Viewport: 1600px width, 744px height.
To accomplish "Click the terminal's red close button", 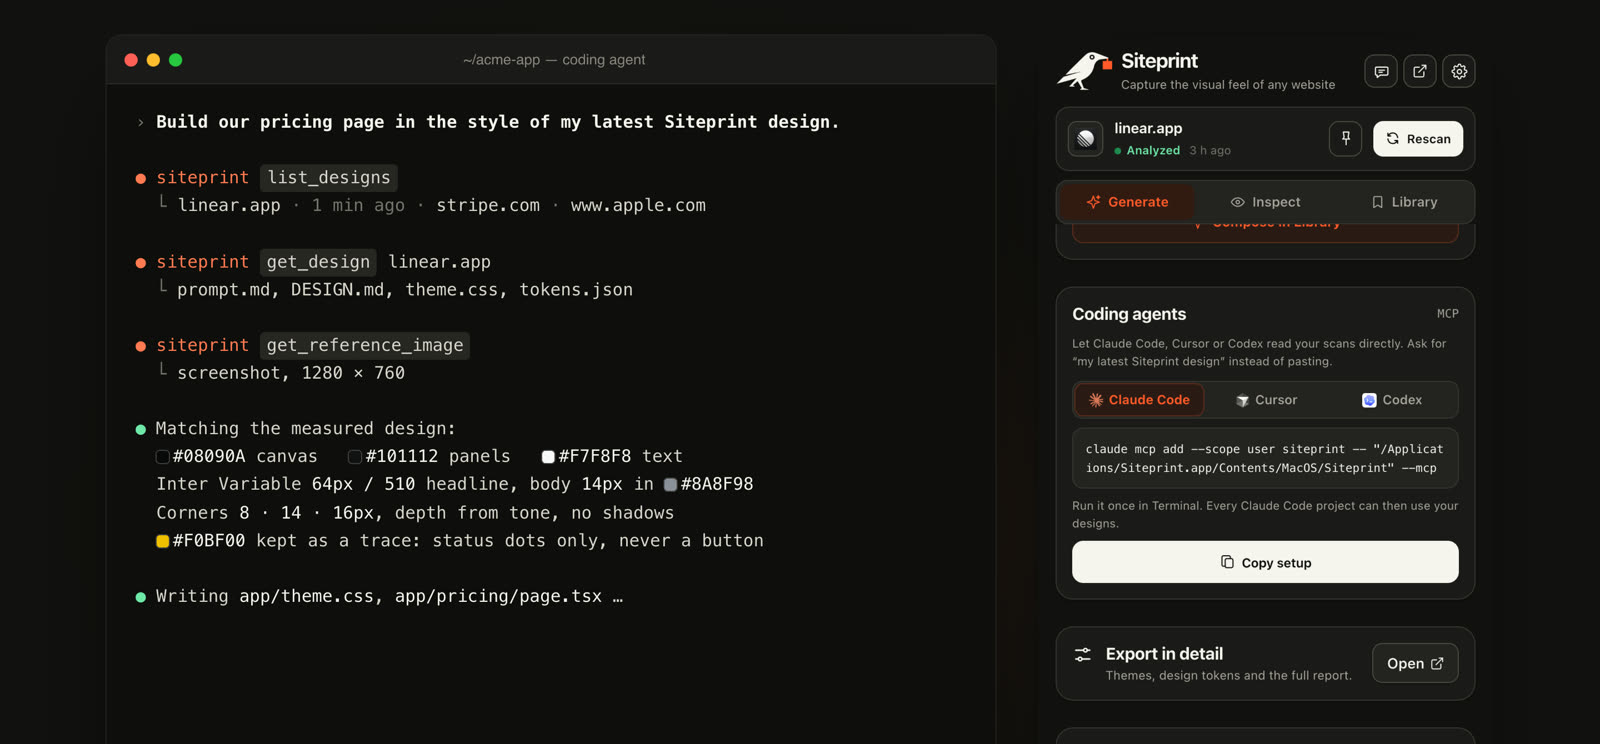I will pos(131,60).
